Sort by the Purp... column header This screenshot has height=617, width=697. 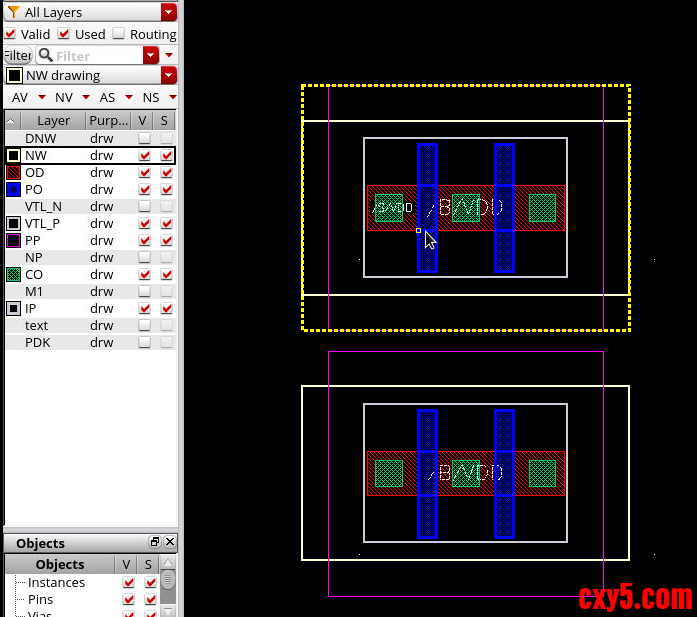(108, 120)
